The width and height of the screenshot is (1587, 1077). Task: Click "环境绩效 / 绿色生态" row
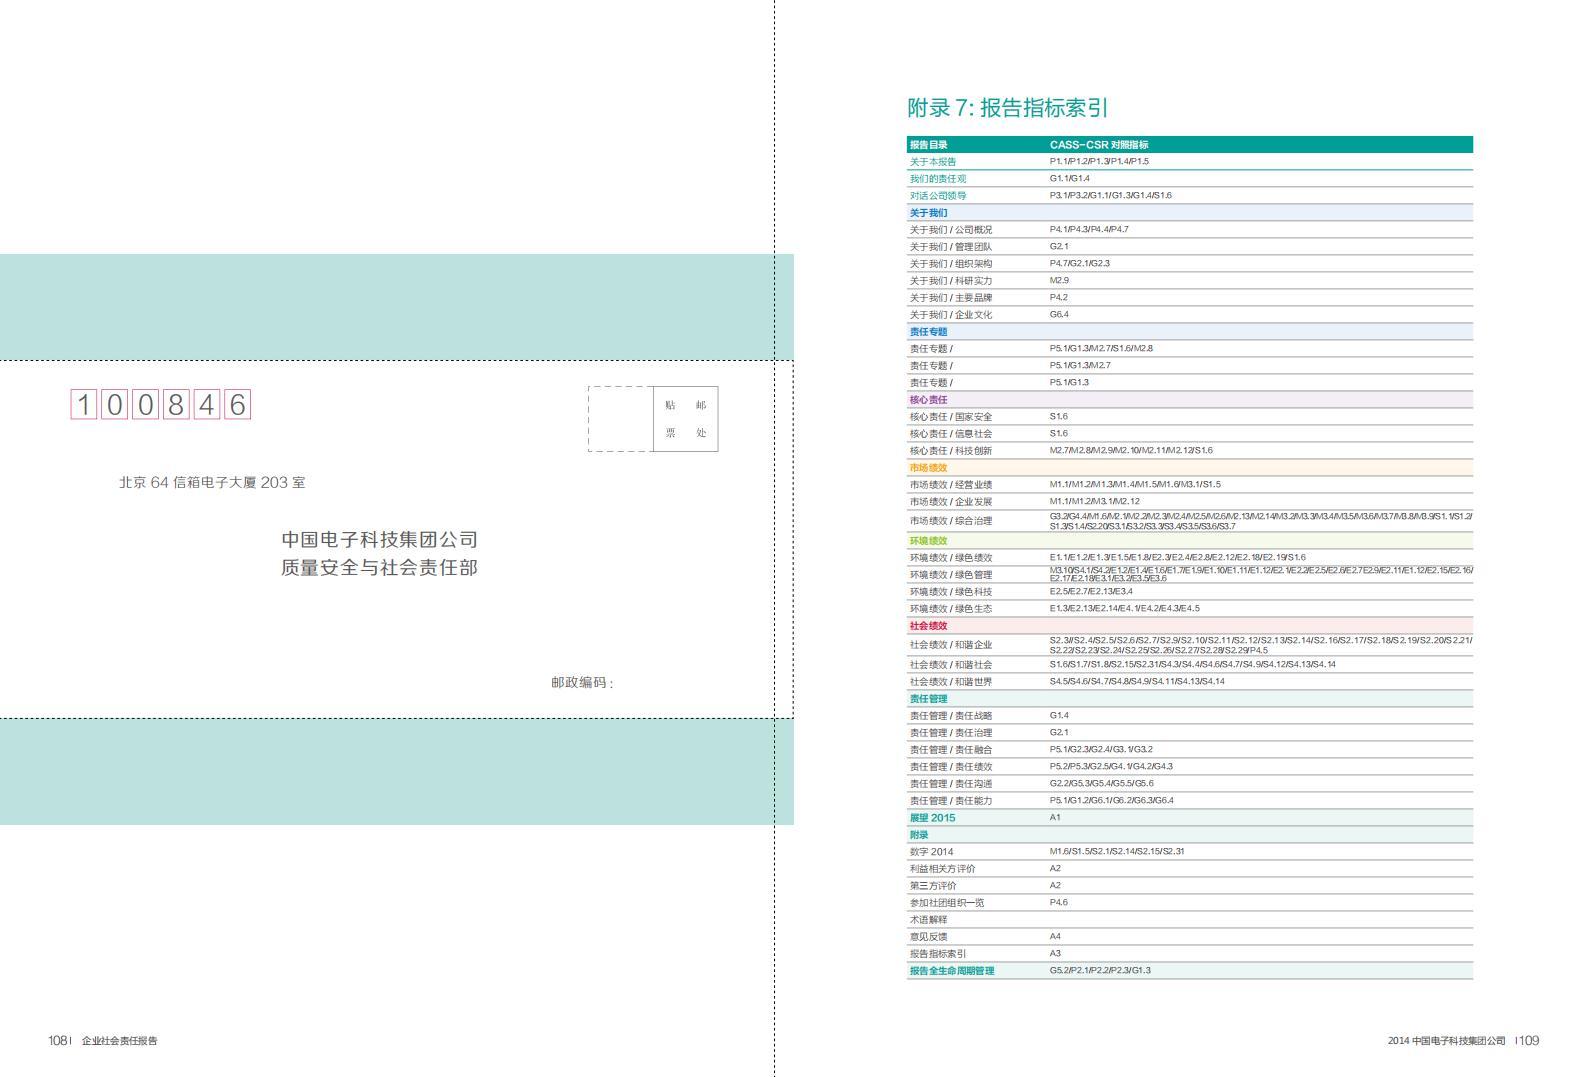pyautogui.click(x=1190, y=609)
